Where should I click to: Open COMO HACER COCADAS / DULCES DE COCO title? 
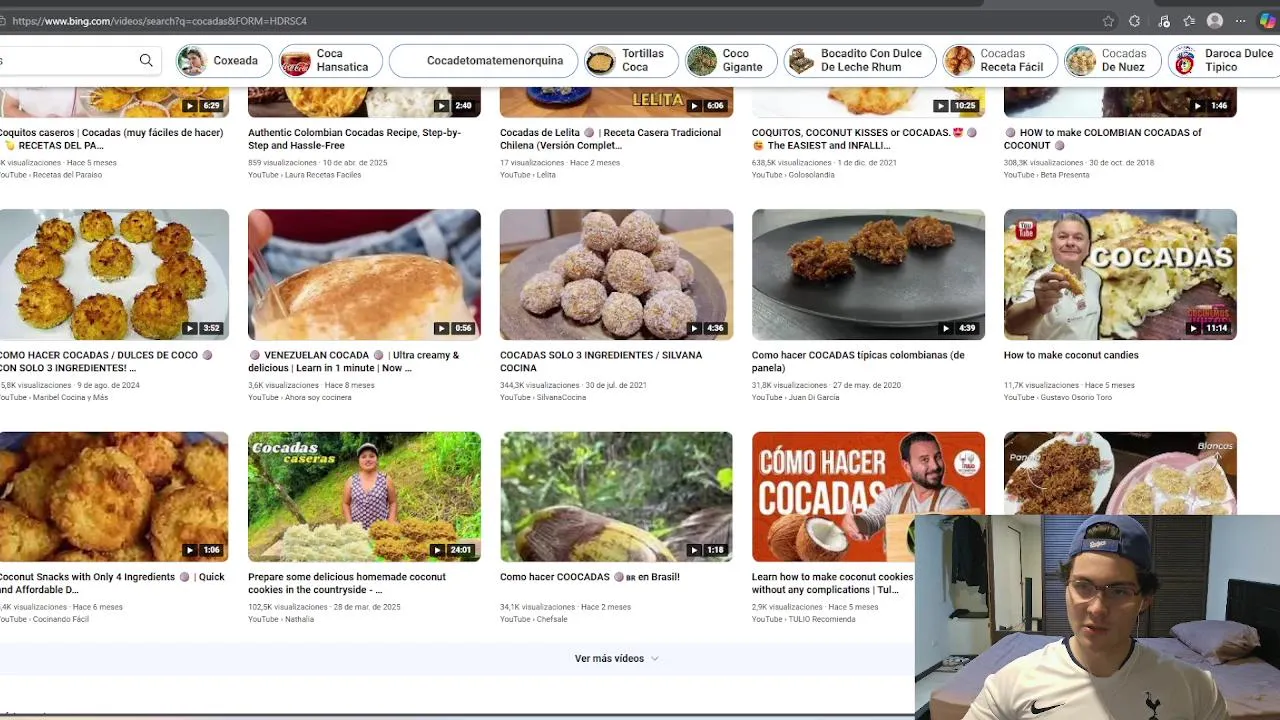point(106,362)
